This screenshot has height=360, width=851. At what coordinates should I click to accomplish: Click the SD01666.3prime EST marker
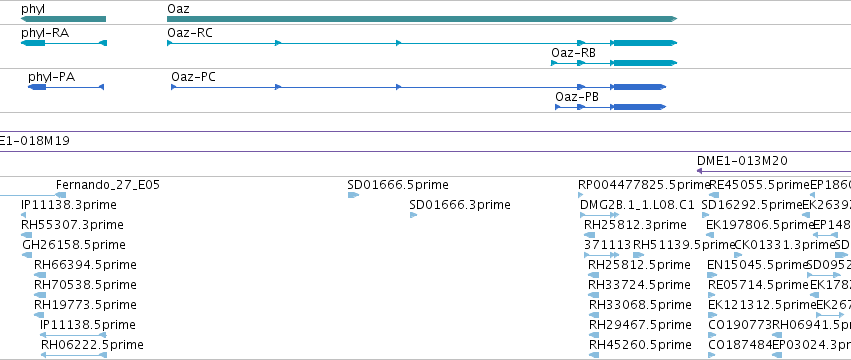[x=413, y=215]
